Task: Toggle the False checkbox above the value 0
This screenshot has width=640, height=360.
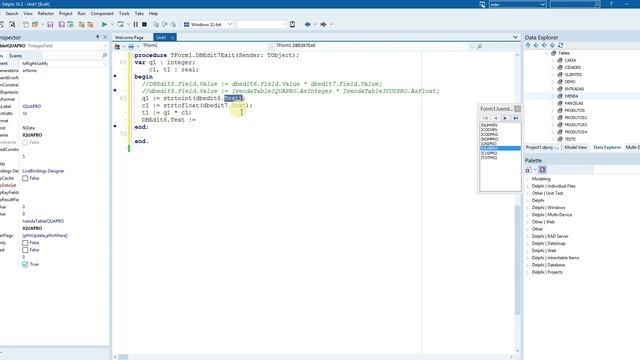Action: click(x=25, y=250)
